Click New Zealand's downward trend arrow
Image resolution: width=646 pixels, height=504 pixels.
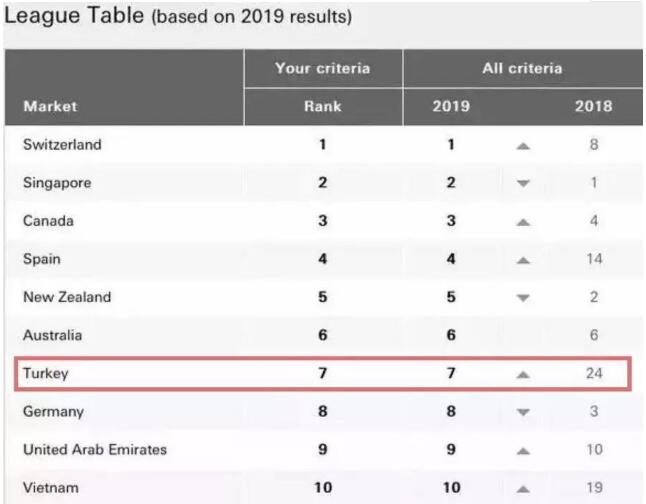522,298
